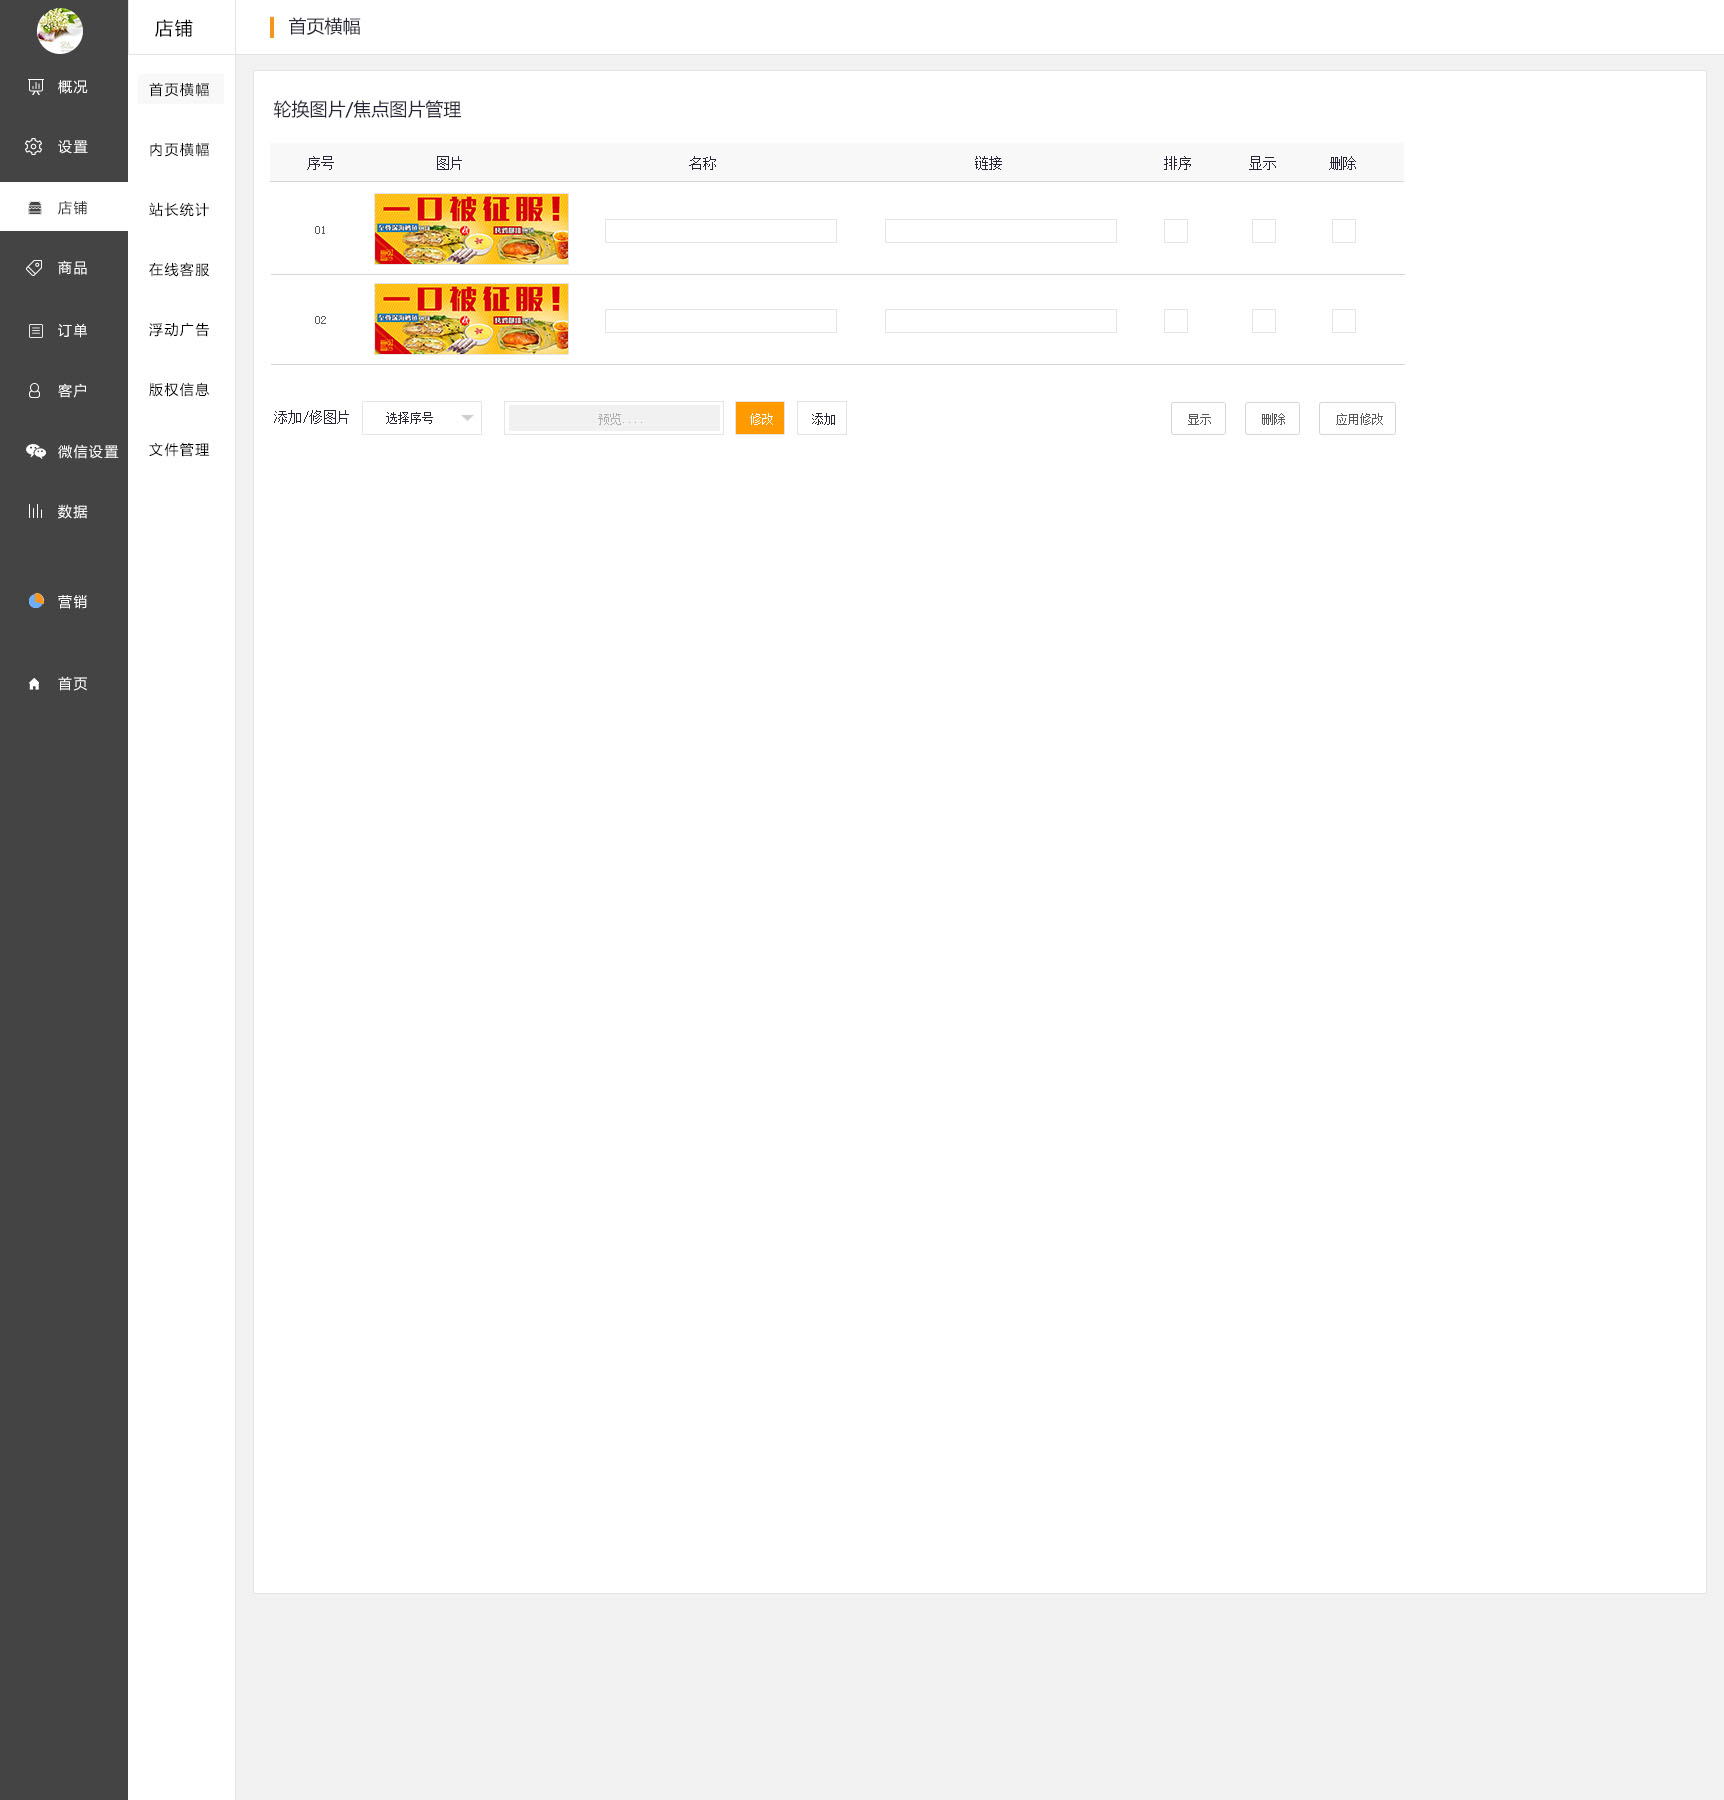Click the 首页 home icon
Image resolution: width=1724 pixels, height=1800 pixels.
pos(34,684)
